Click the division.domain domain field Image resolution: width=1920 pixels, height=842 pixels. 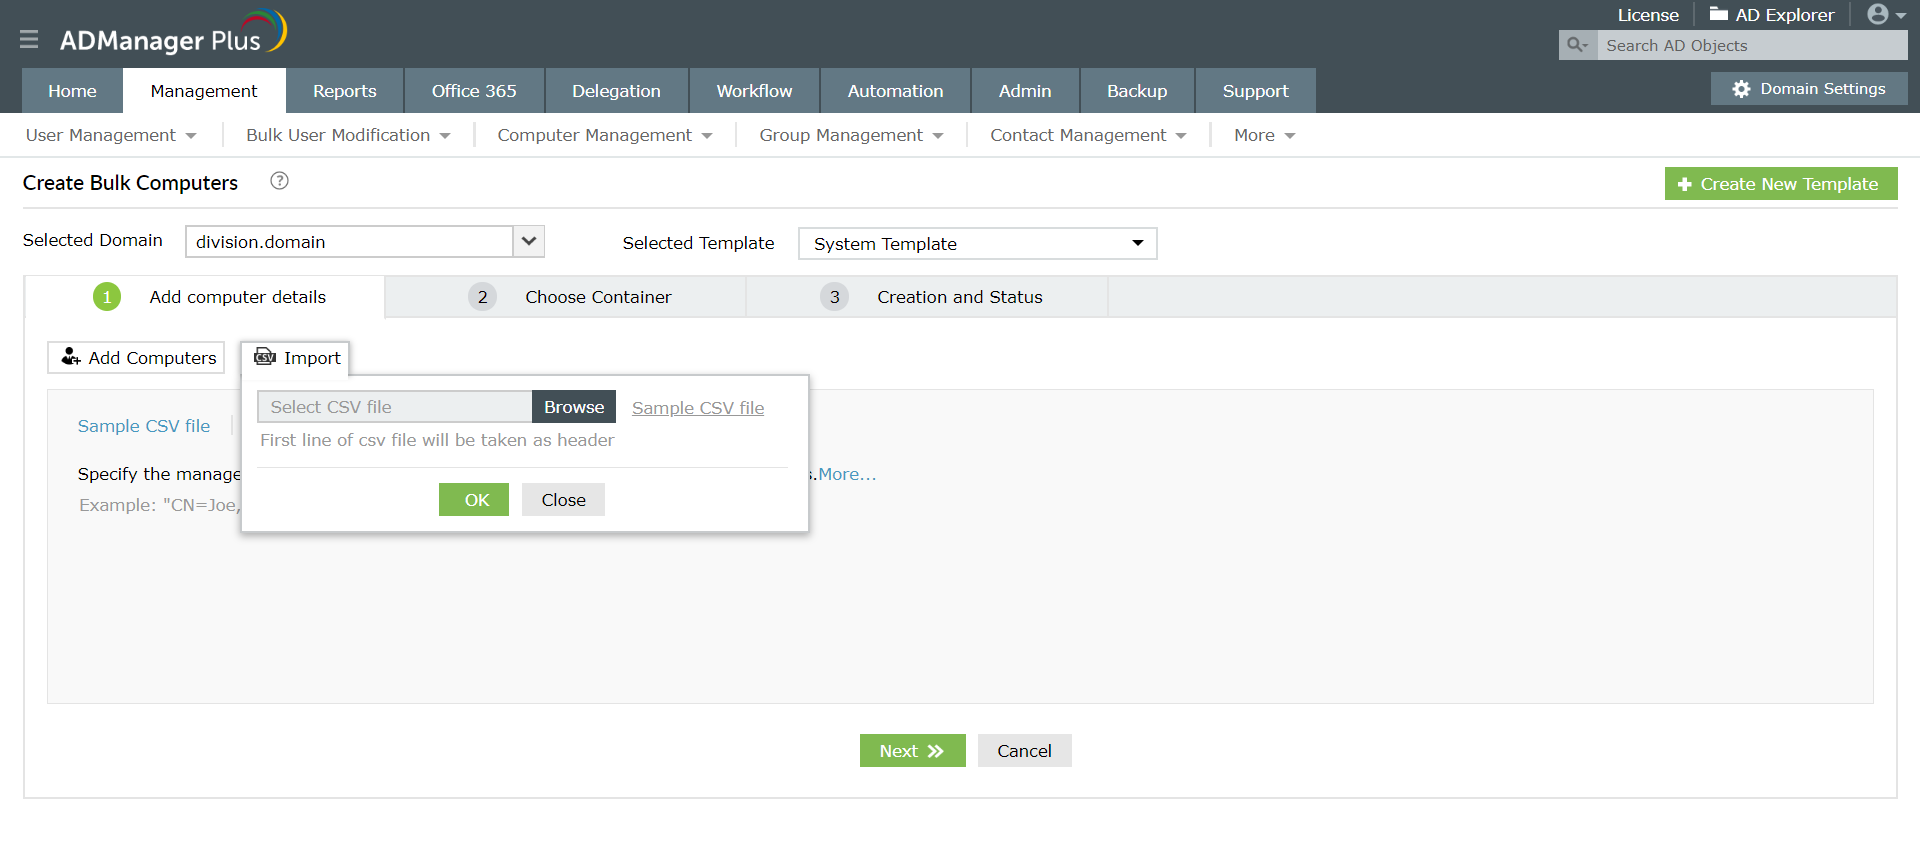click(x=350, y=241)
